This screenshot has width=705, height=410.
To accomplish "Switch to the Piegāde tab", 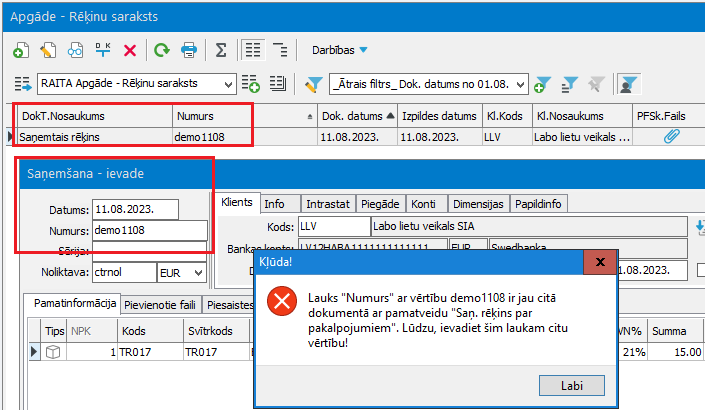I will (380, 204).
